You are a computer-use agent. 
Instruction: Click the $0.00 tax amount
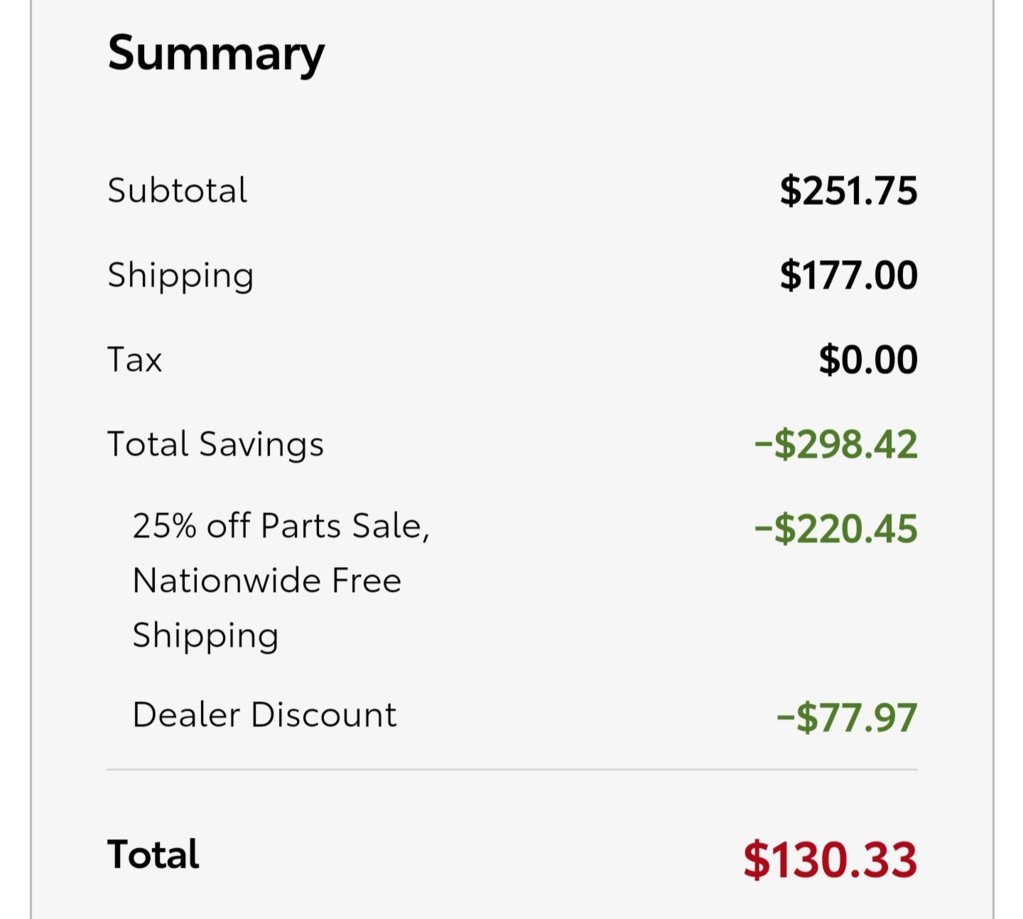point(868,359)
